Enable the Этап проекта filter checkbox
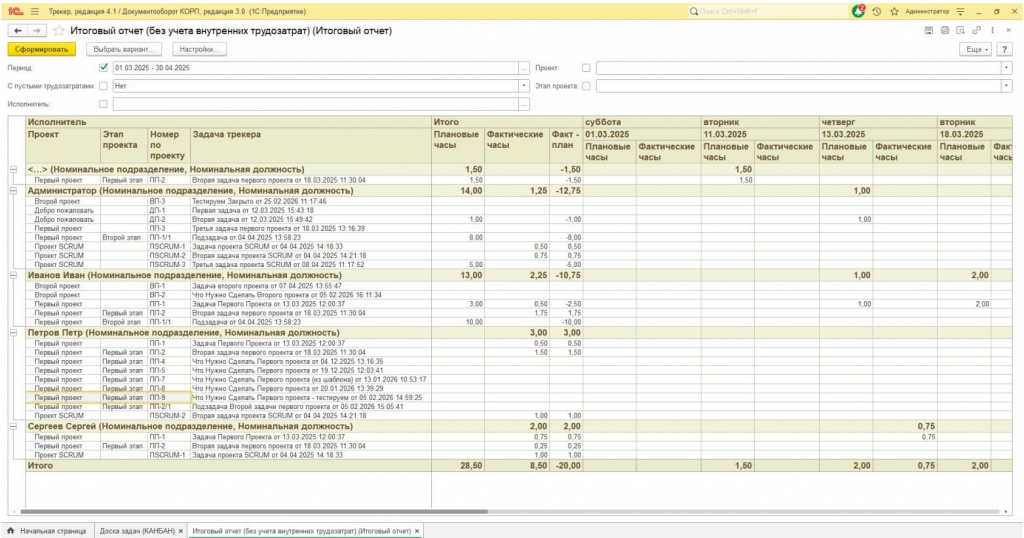Screen dimensions: 1024x538 [x=586, y=86]
